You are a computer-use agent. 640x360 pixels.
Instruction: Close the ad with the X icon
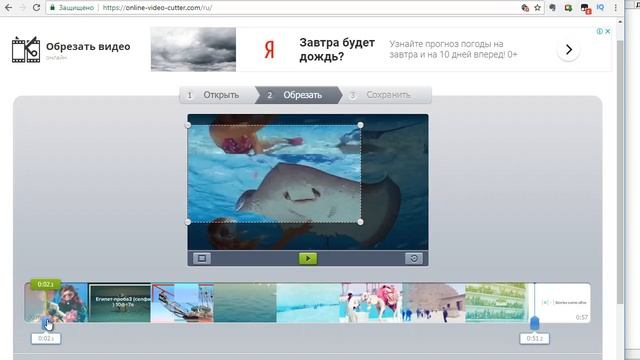[x=608, y=31]
